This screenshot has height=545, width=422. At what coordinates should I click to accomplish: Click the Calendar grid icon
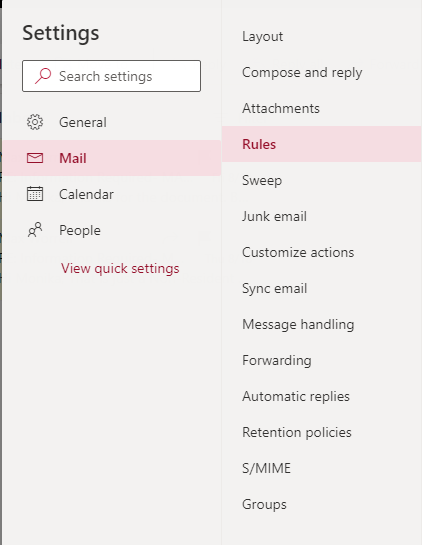35,194
